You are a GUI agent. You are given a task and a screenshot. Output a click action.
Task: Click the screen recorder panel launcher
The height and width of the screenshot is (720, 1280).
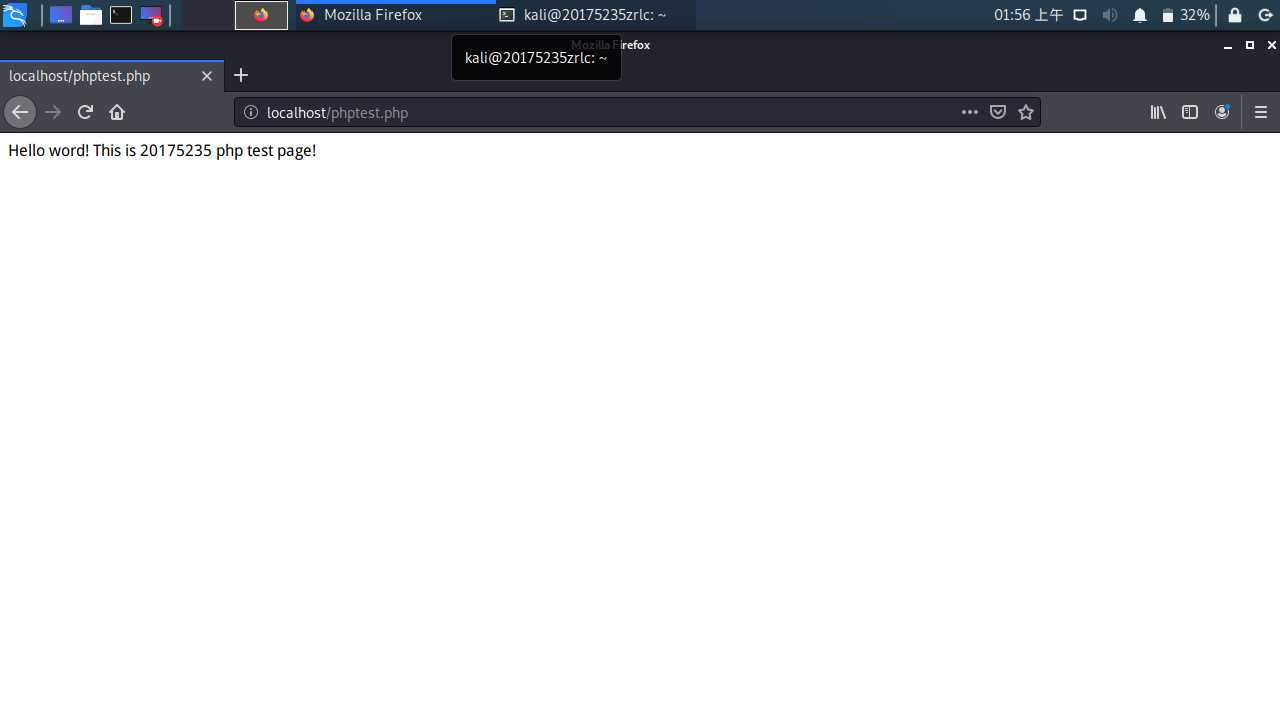pyautogui.click(x=151, y=15)
